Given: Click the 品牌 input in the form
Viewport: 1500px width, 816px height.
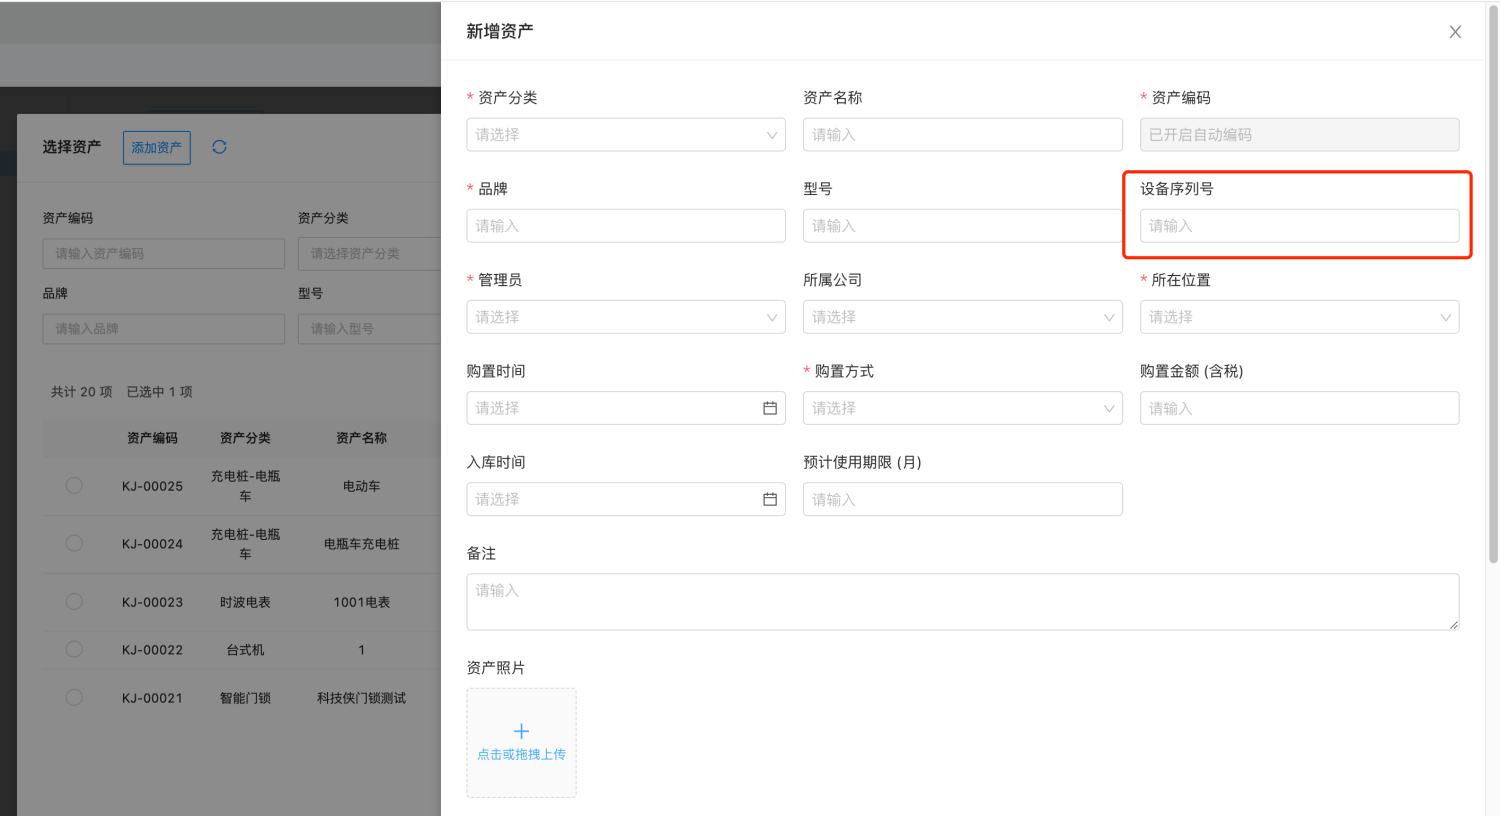Looking at the screenshot, I should point(625,226).
